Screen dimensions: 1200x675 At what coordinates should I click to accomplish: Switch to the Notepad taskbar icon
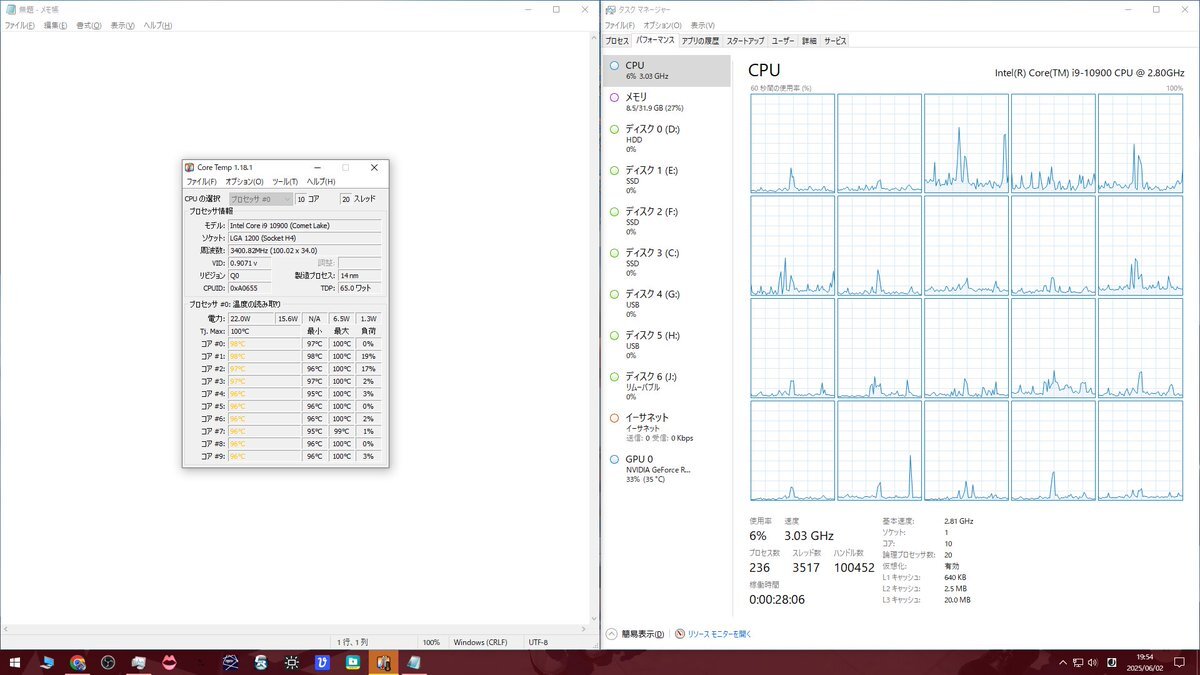pos(413,662)
